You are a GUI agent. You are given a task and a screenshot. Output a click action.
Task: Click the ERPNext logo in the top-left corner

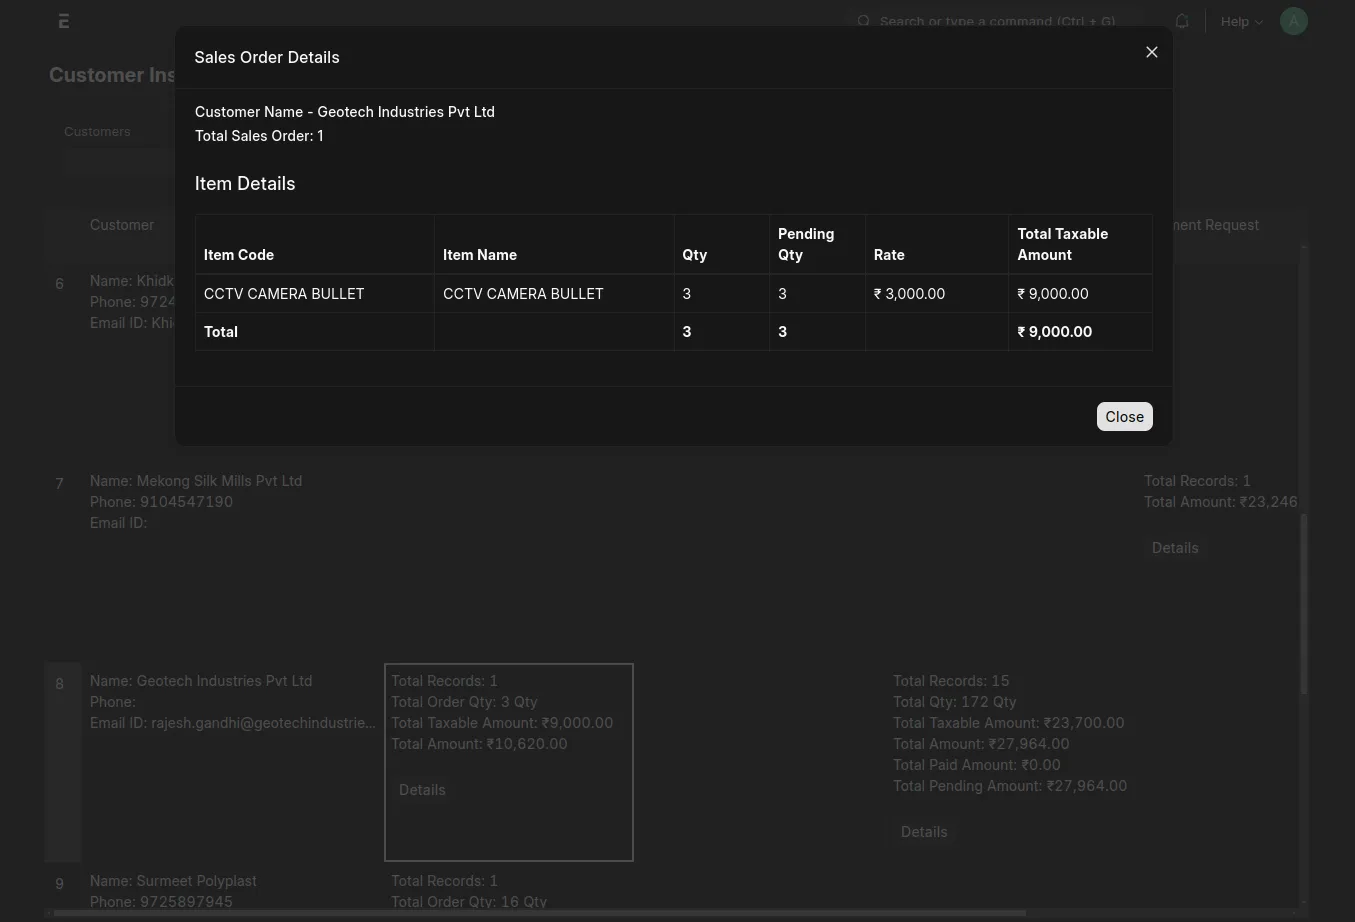pos(63,20)
